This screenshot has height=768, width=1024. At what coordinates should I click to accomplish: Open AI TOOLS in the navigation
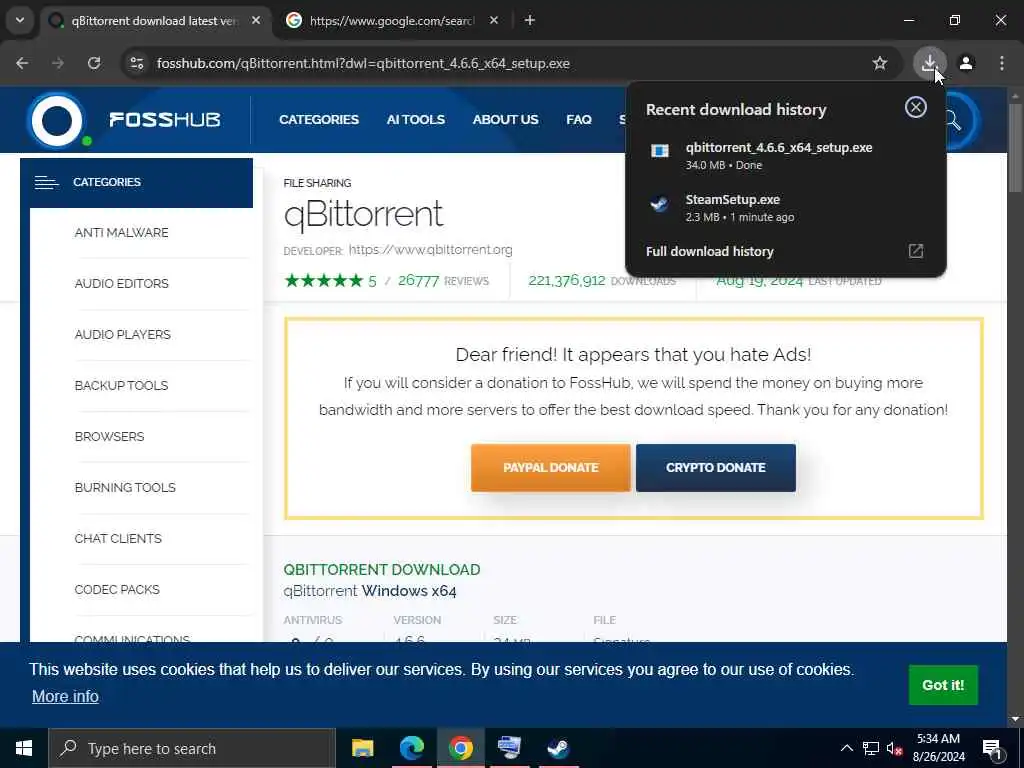[415, 120]
